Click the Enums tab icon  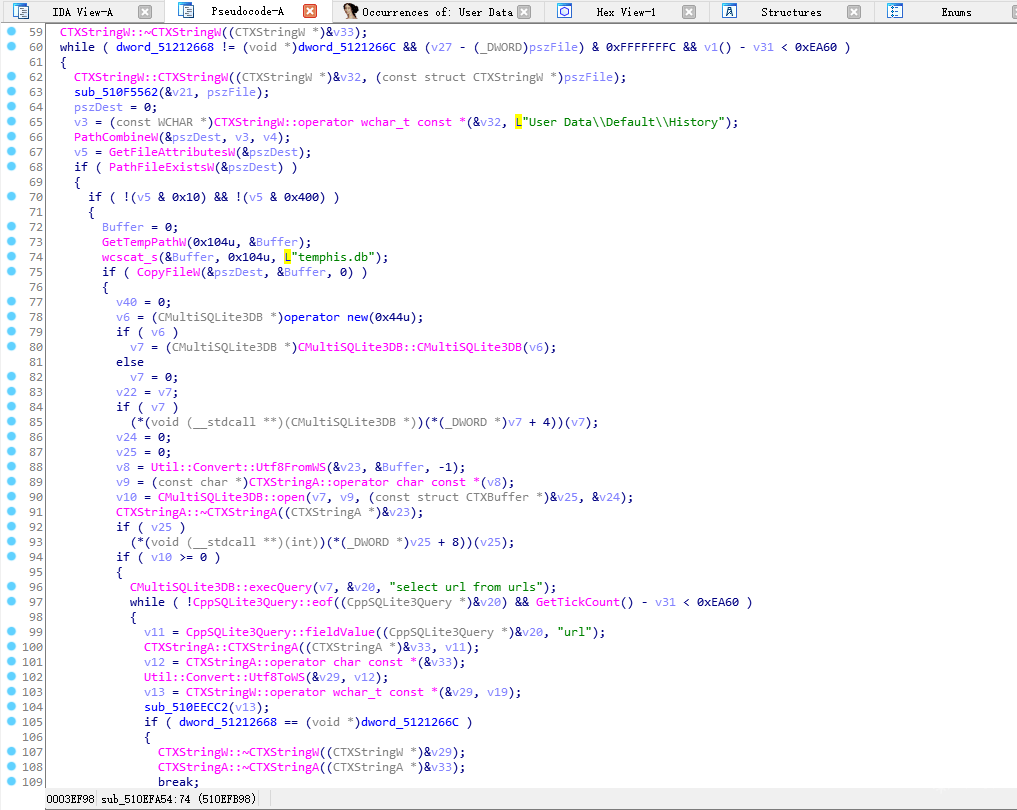click(894, 11)
